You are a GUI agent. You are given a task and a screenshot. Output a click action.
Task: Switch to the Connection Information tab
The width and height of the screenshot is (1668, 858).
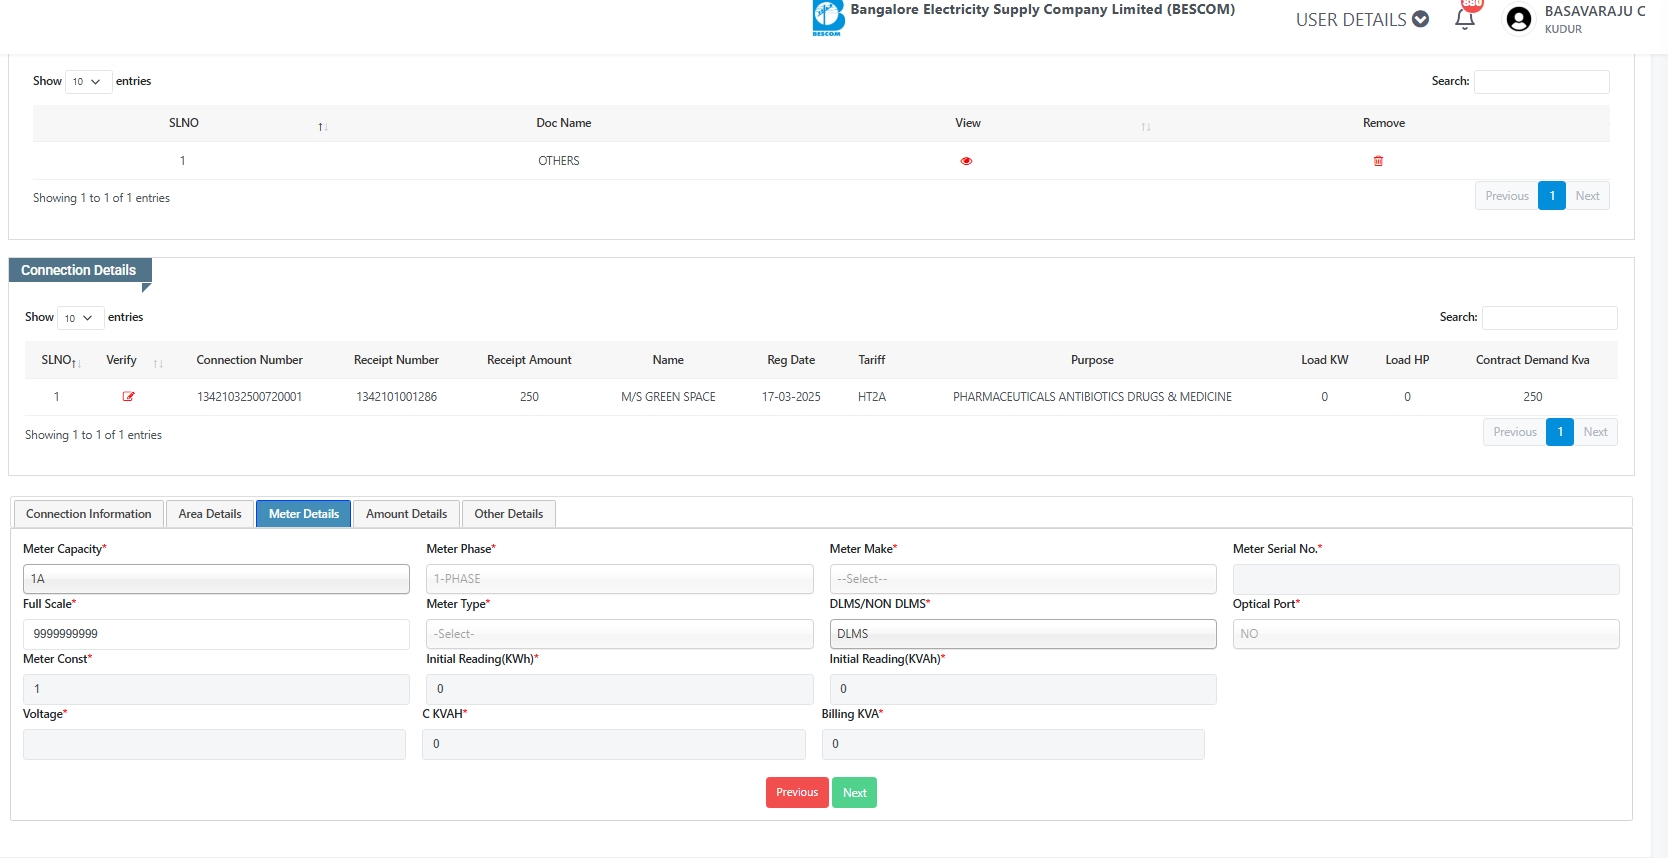click(88, 514)
